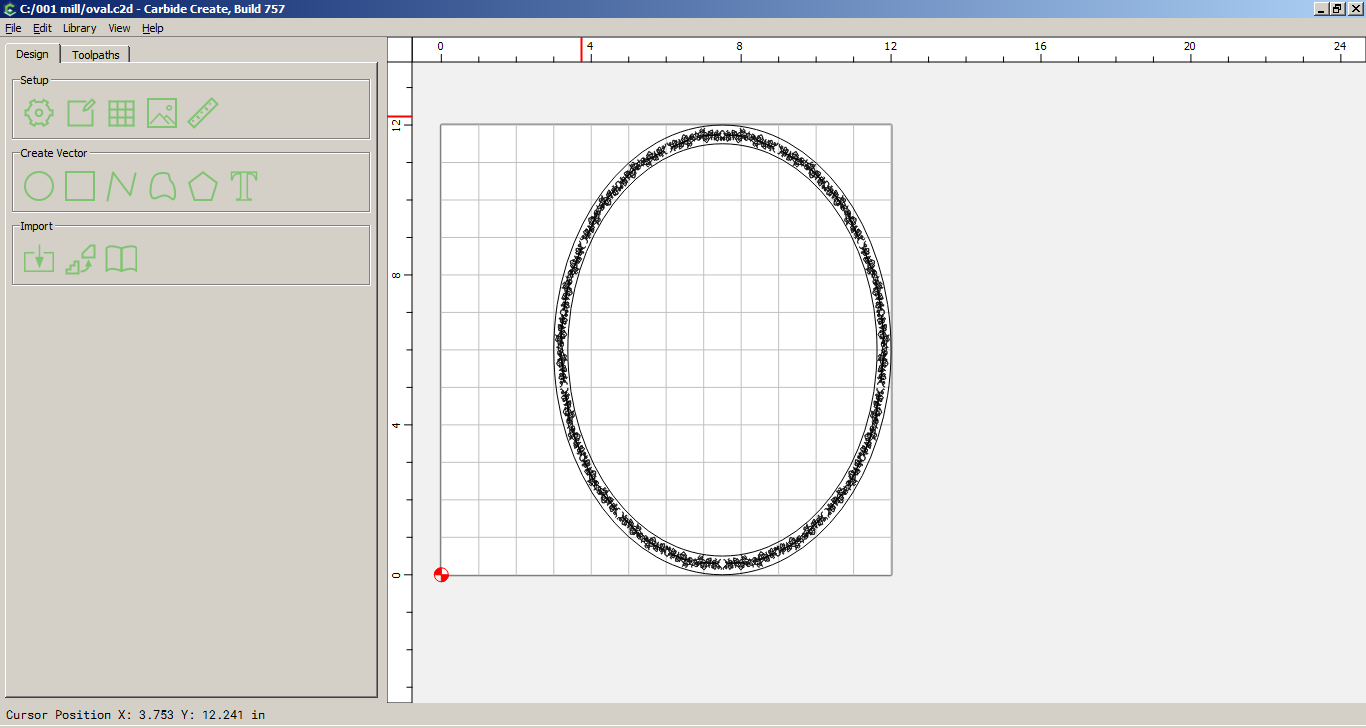Open Job Setup gear icon
Screen dimensions: 1366x728
[x=39, y=113]
